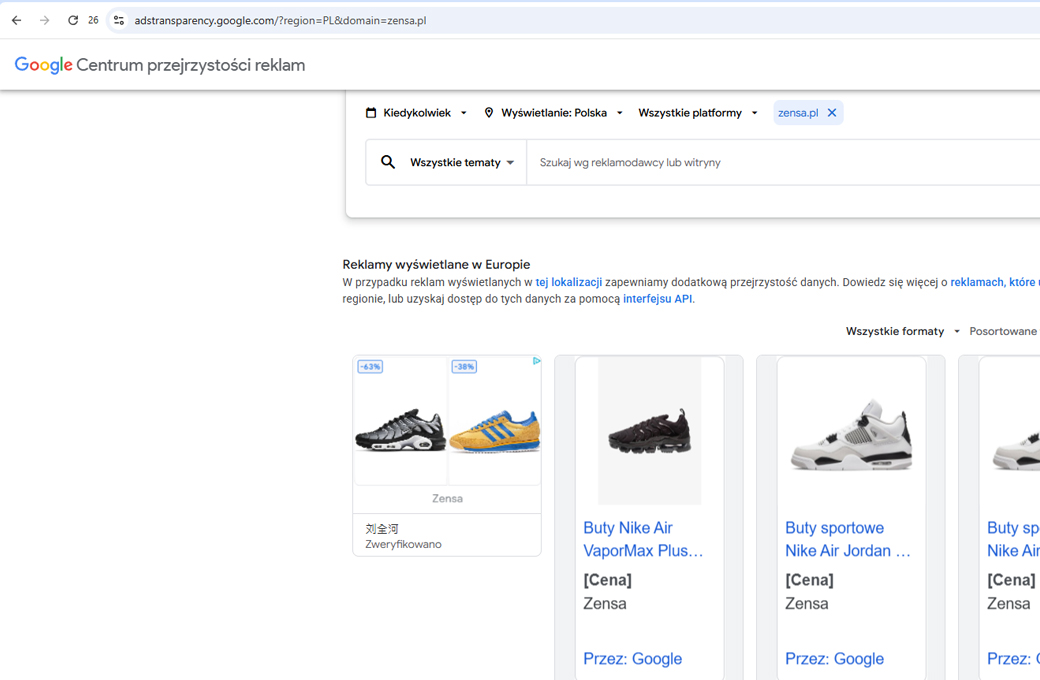Click advertiser name 刘全河
Viewport: 1040px width, 680px height.
[382, 529]
